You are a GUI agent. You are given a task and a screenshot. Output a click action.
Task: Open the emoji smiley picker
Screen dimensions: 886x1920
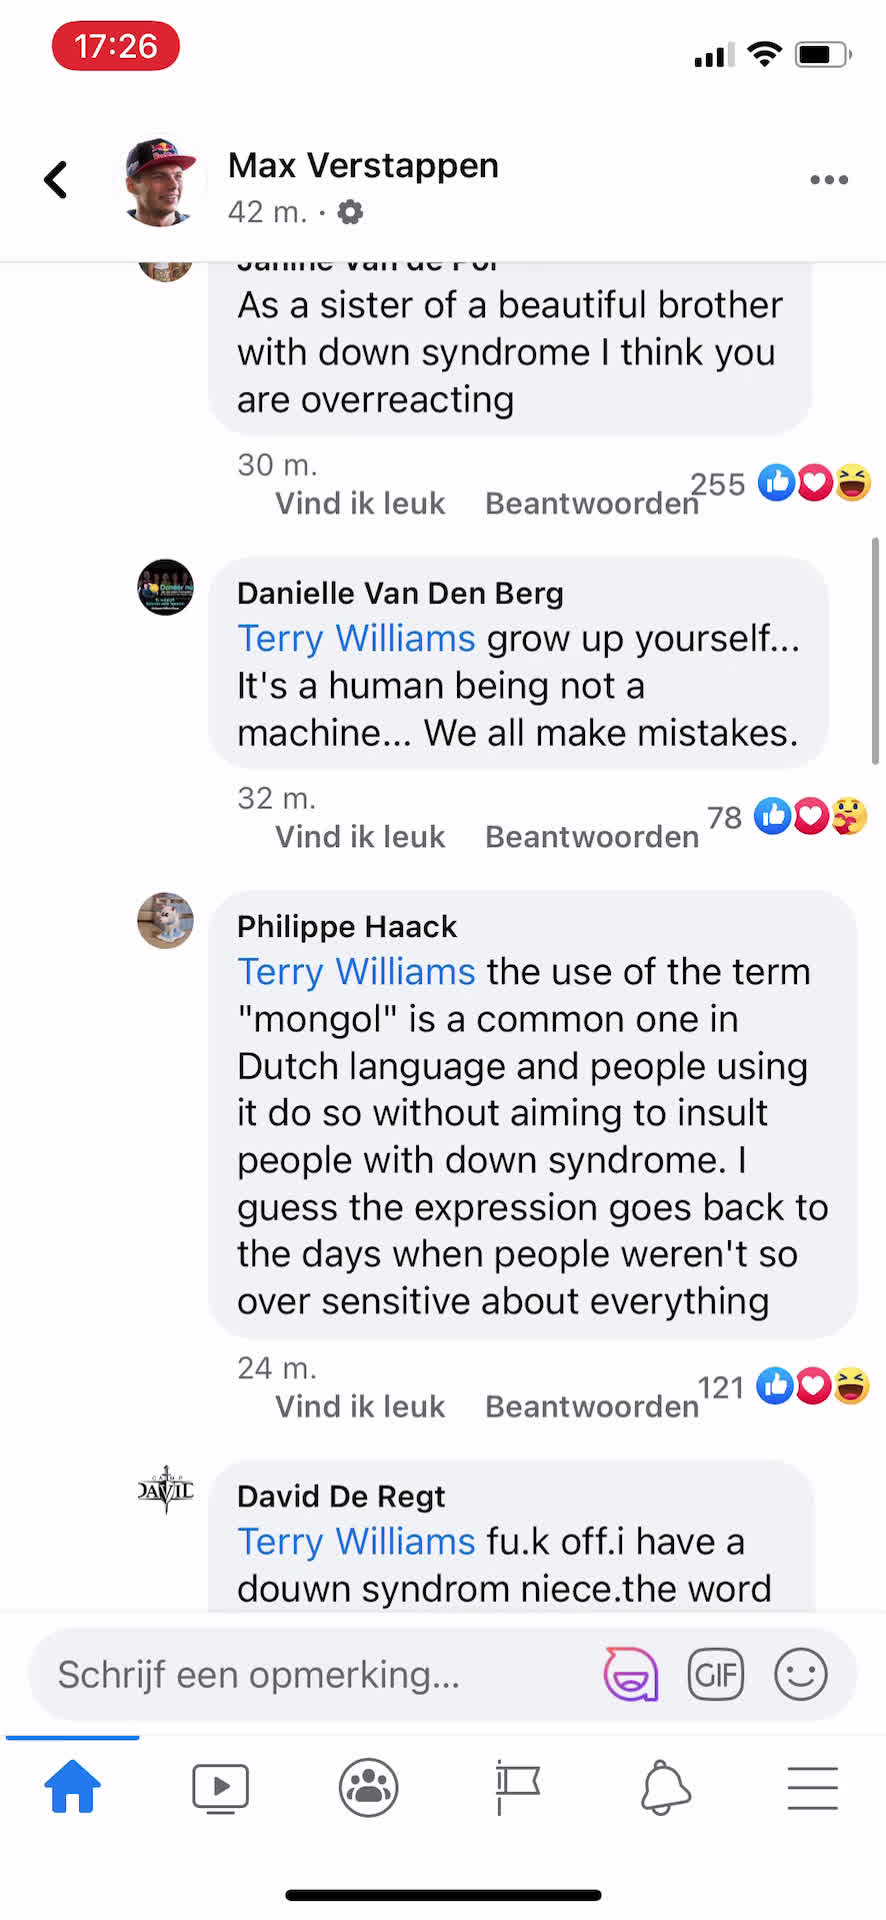click(801, 1673)
